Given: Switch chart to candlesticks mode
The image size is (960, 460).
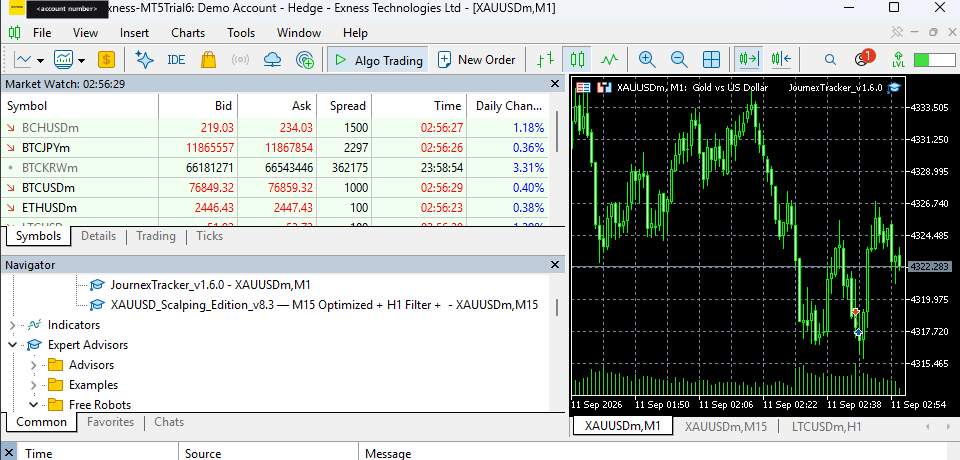Looking at the screenshot, I should (577, 60).
